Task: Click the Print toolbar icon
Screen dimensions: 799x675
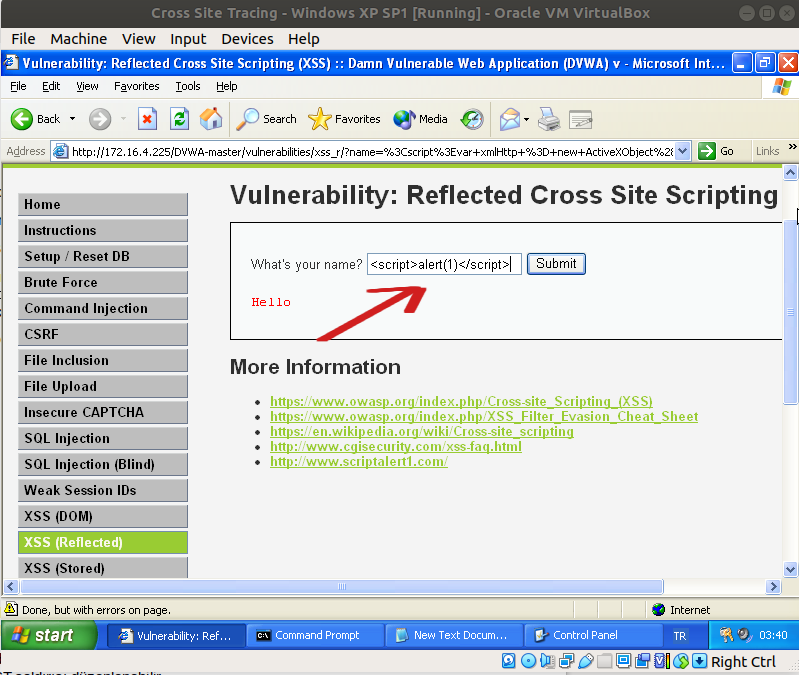Action: pyautogui.click(x=549, y=120)
